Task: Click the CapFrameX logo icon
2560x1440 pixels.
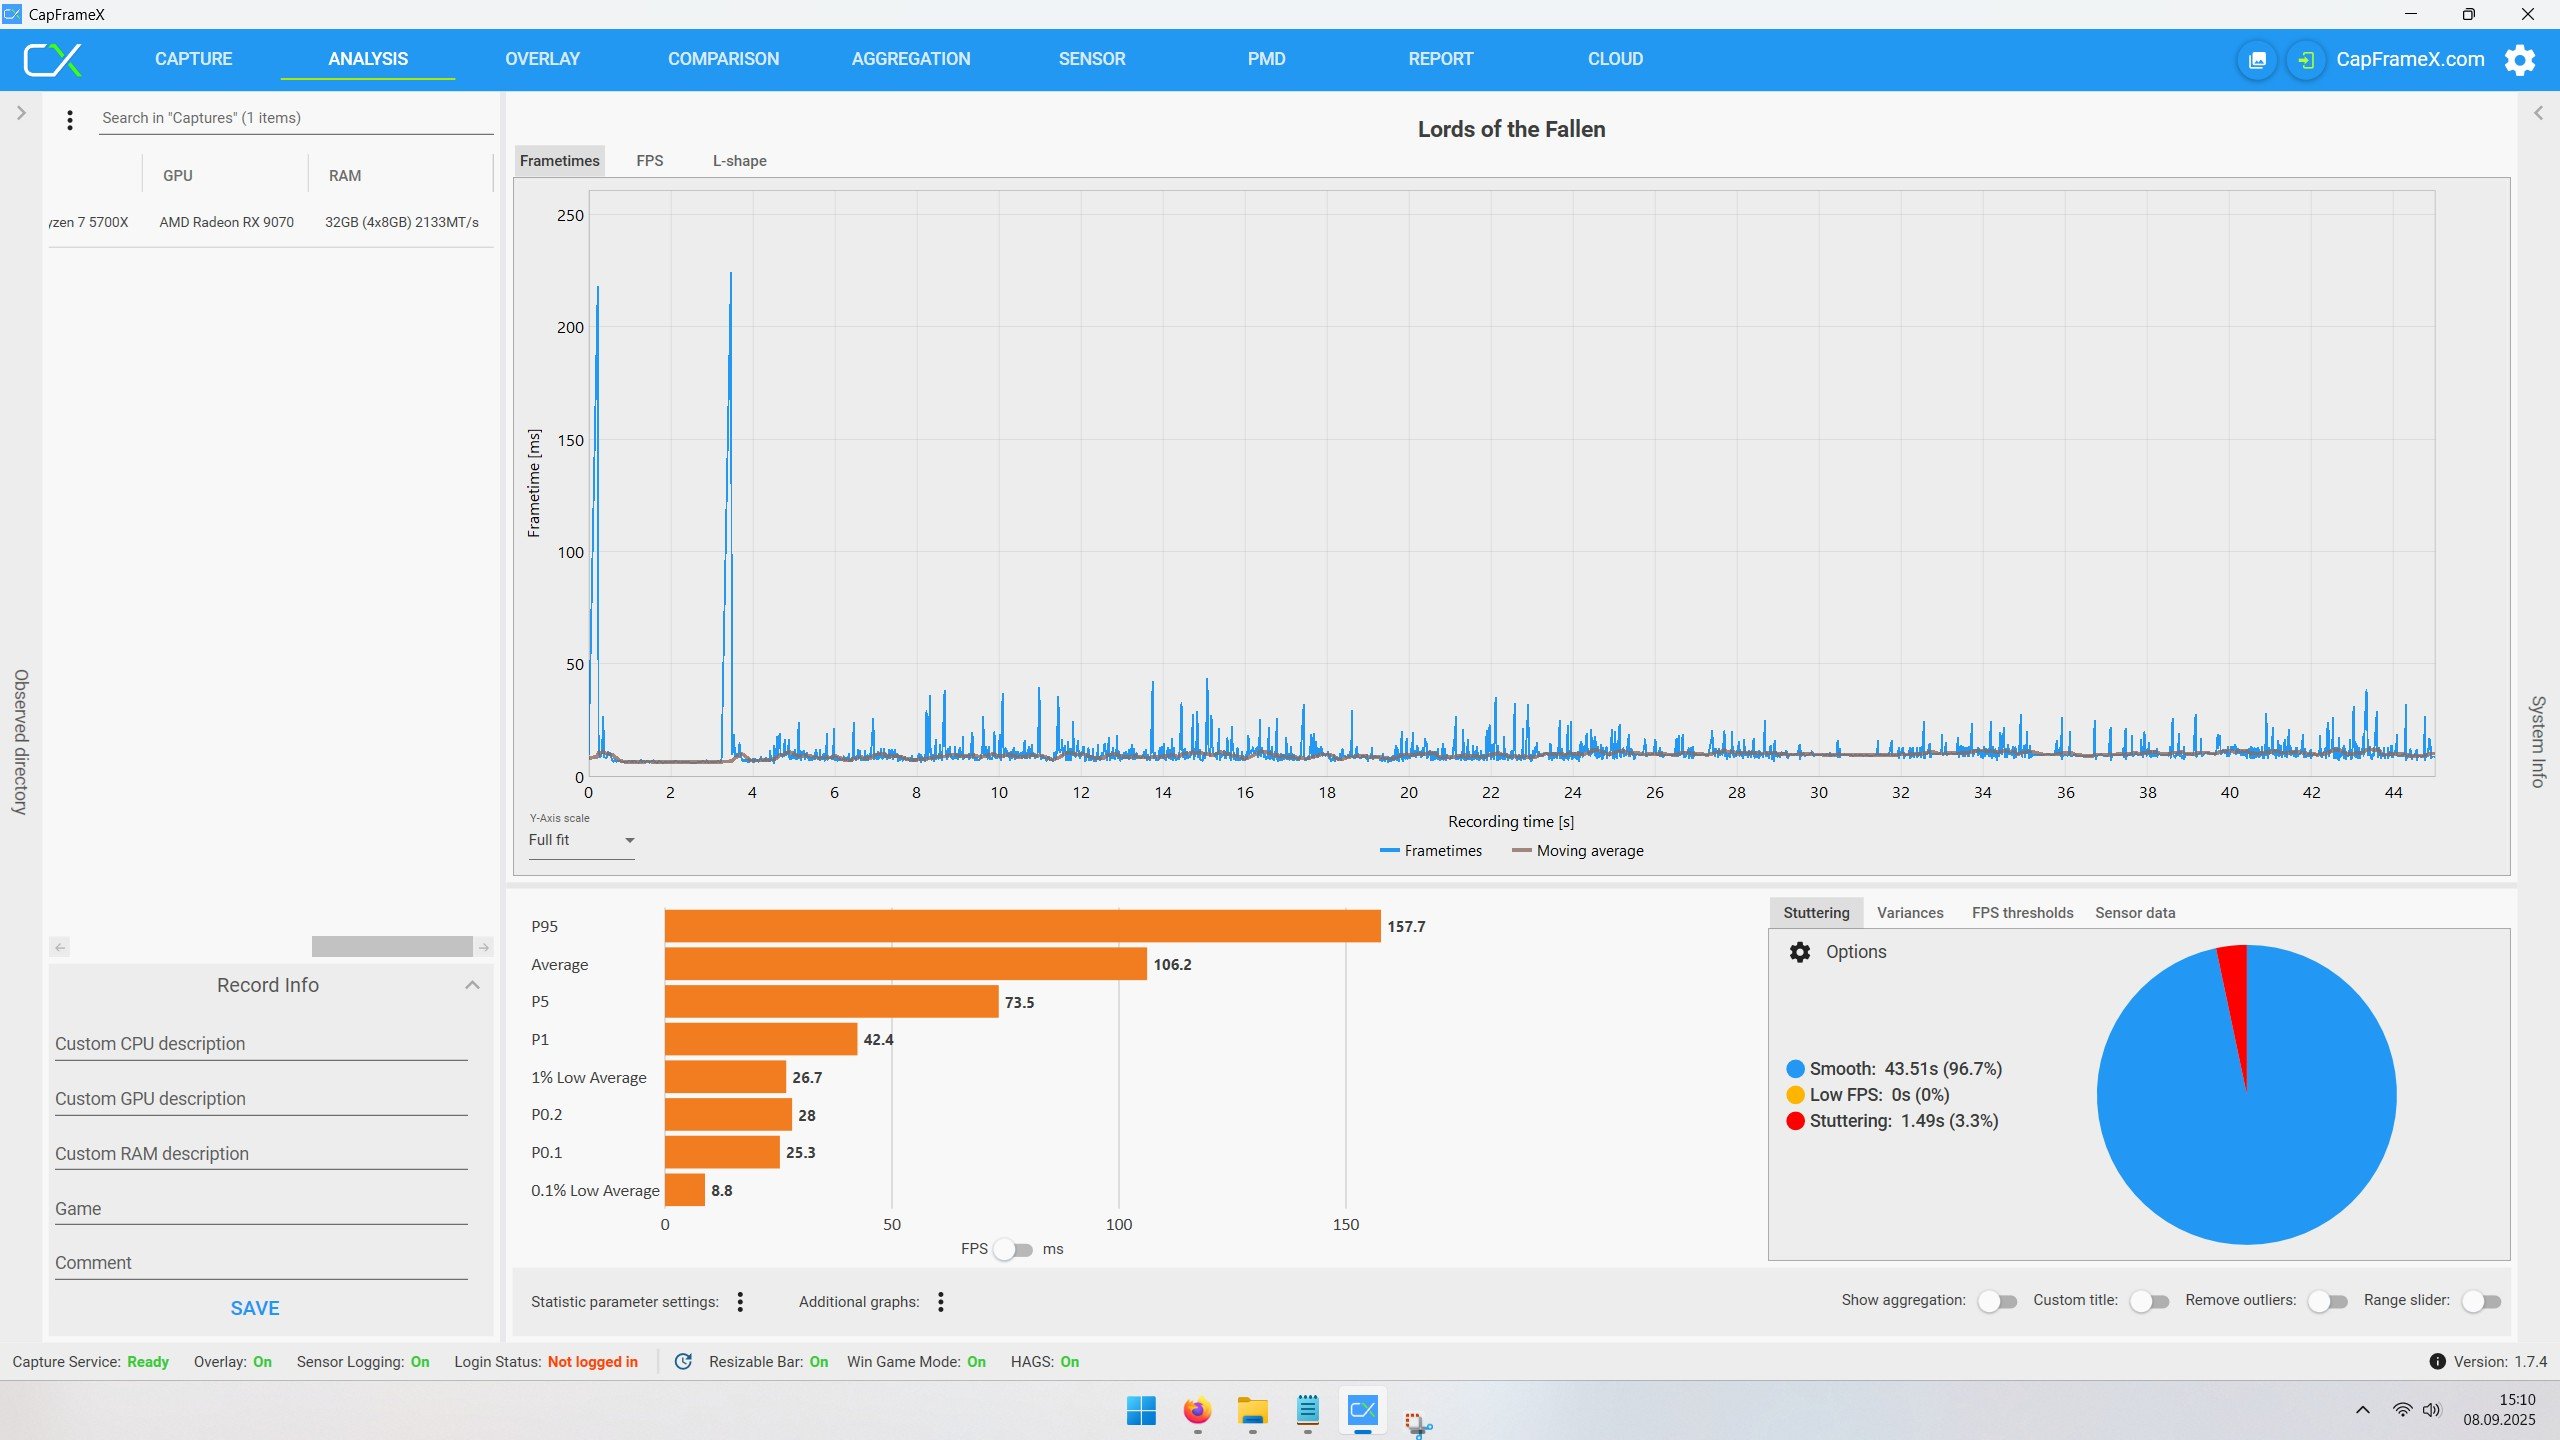Action: click(52, 60)
